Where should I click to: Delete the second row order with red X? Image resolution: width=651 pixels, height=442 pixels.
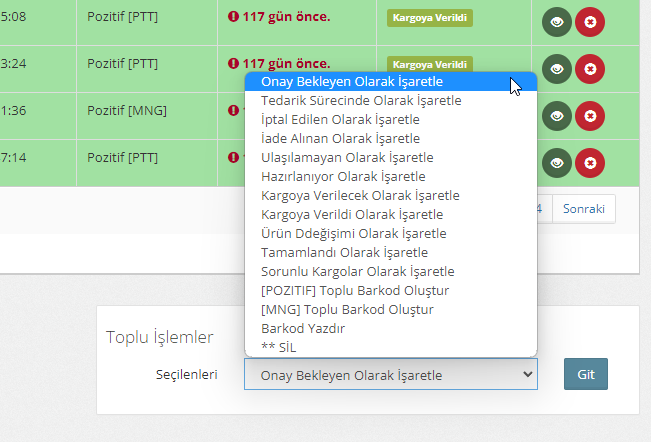coord(590,69)
